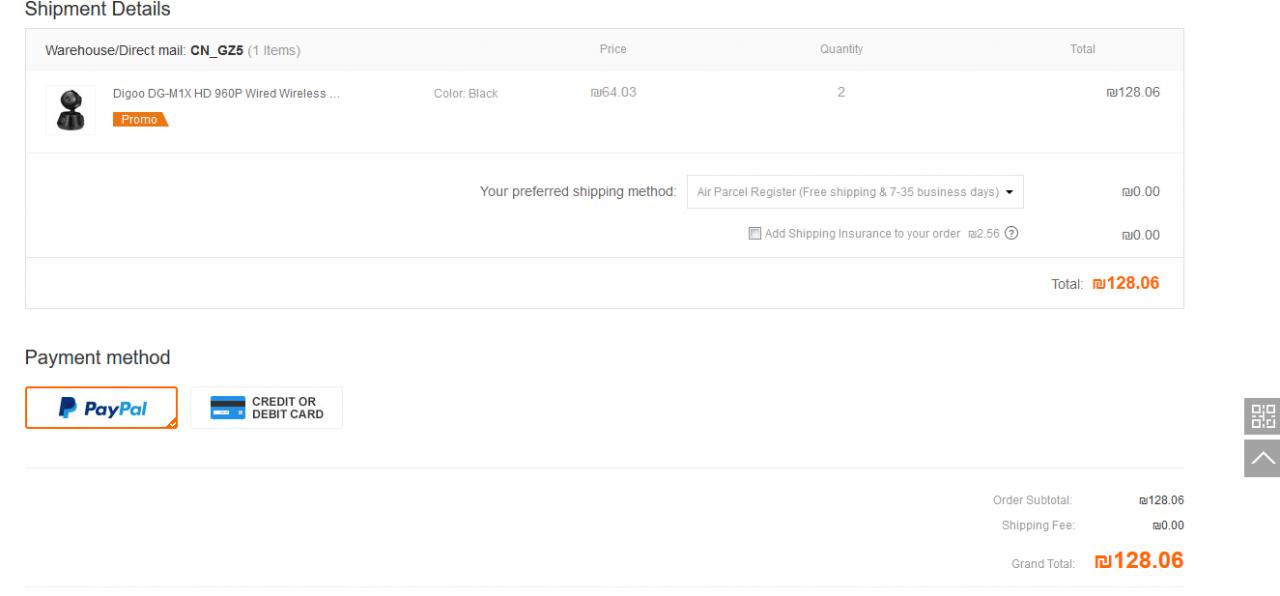Click the item quantity value 2
Viewport: 1280px width, 596px height.
[x=841, y=92]
